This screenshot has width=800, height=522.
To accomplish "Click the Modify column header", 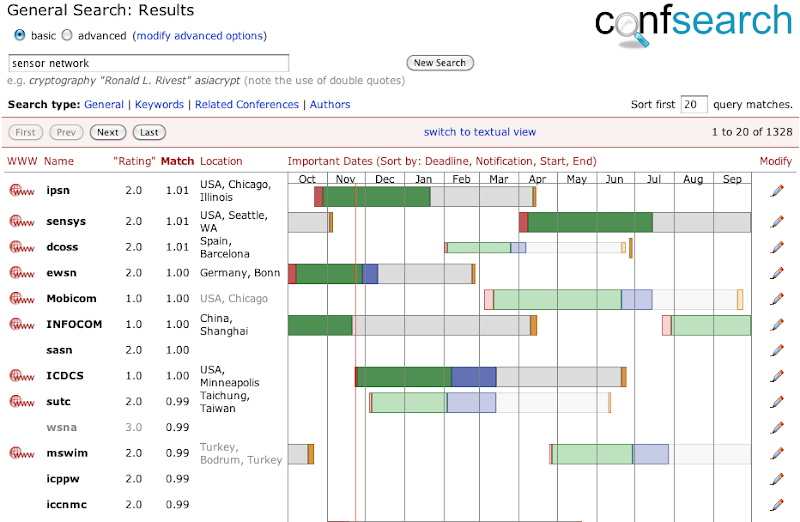I will click(x=776, y=161).
